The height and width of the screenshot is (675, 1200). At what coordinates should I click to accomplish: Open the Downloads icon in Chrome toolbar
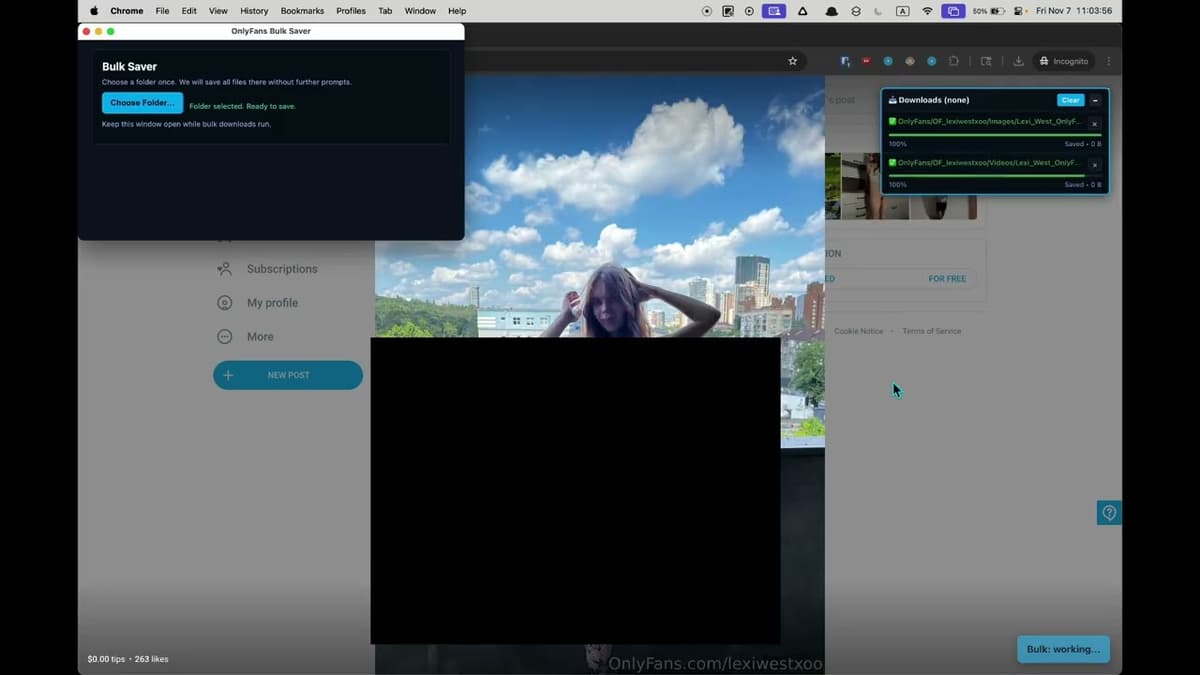pyautogui.click(x=1019, y=61)
